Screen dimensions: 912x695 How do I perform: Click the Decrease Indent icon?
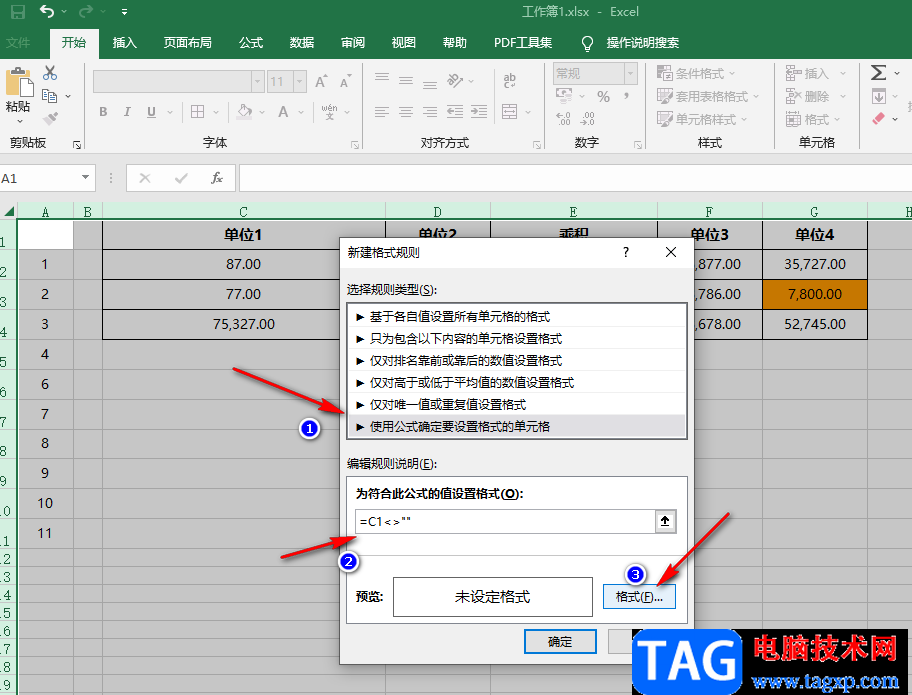tap(455, 112)
